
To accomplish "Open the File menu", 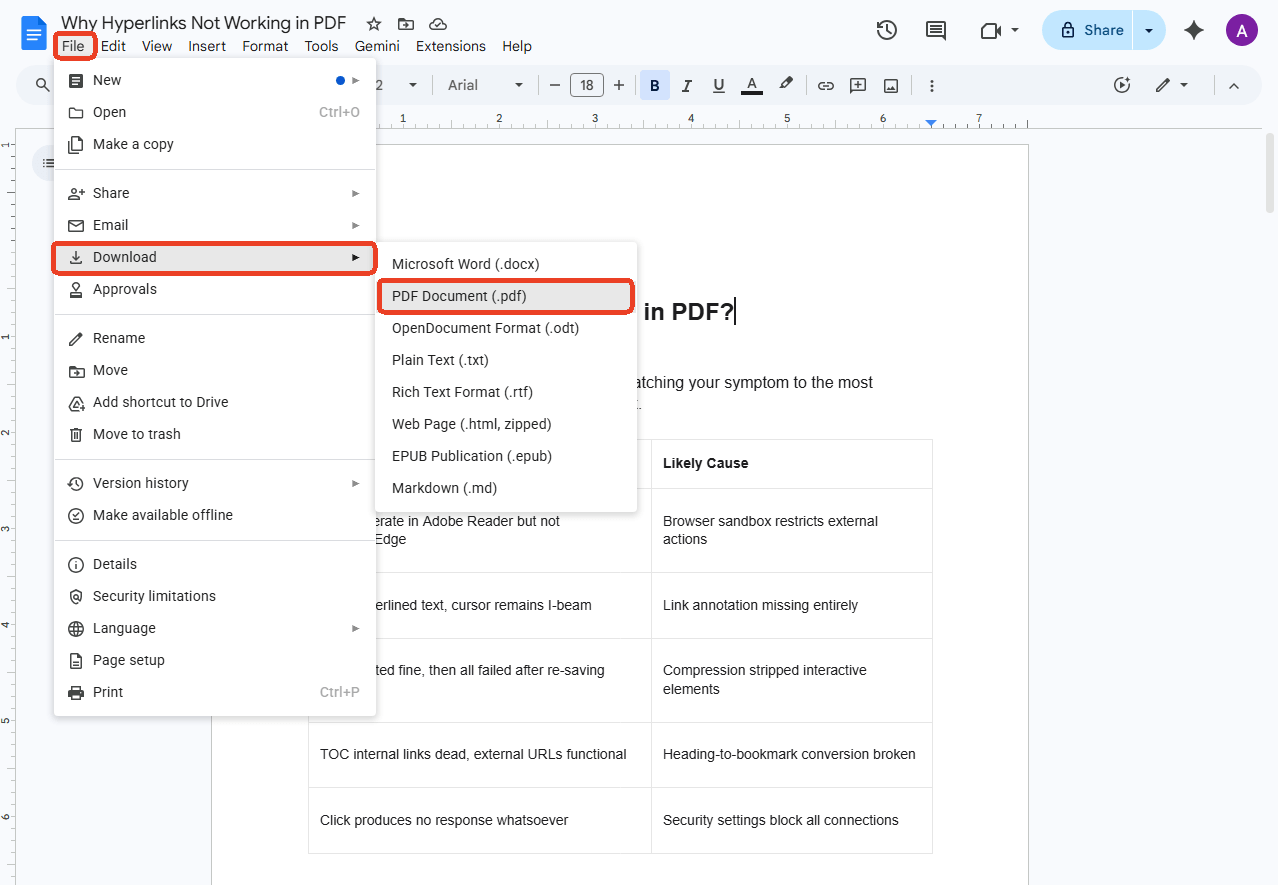I will click(73, 46).
